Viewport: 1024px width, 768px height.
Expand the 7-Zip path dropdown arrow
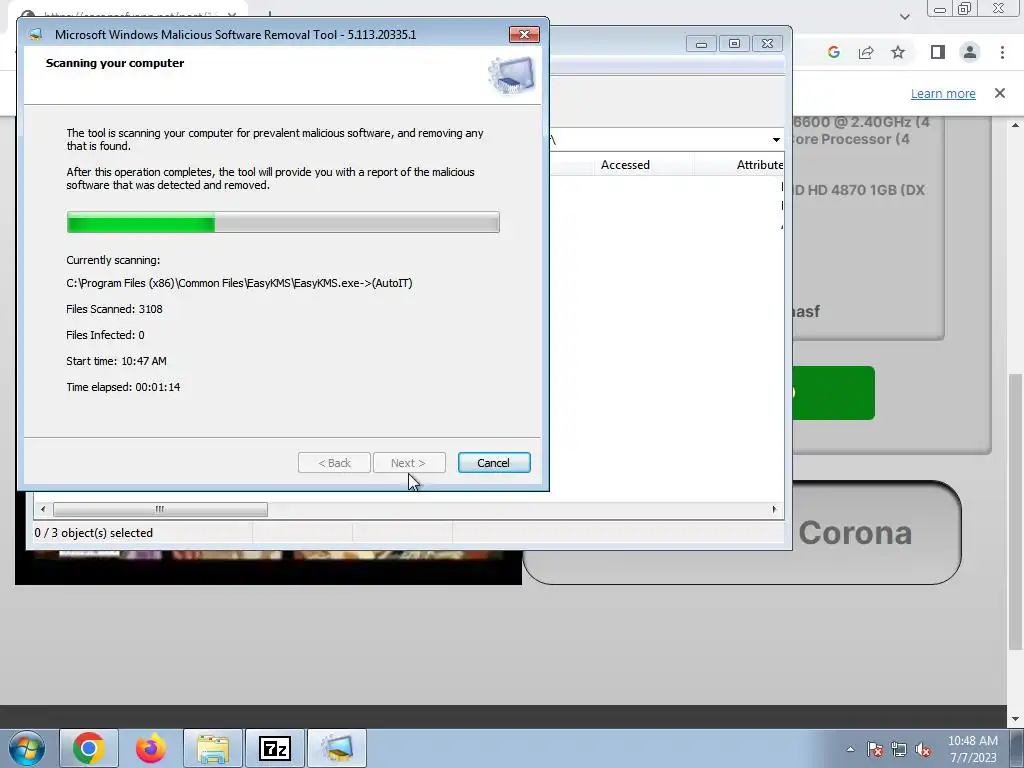[x=776, y=140]
